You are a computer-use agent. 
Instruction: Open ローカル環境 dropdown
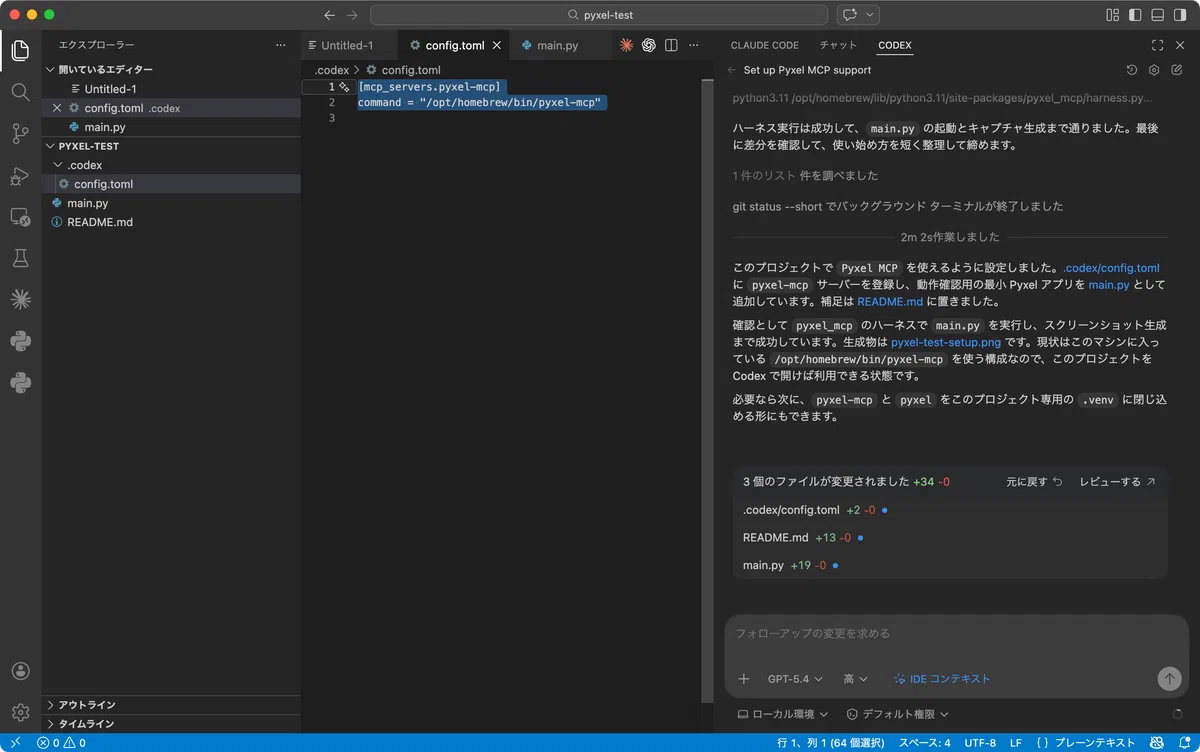[783, 714]
